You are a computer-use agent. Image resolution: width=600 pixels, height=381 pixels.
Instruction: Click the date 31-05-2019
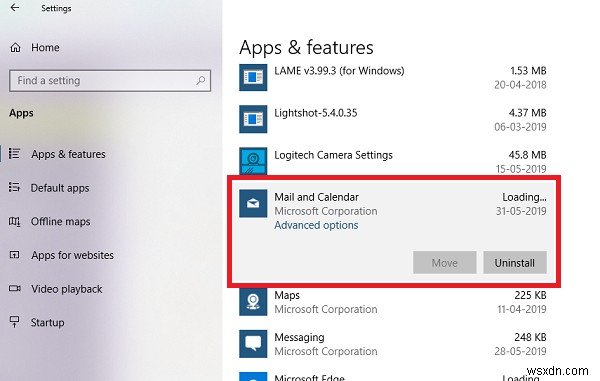point(521,211)
